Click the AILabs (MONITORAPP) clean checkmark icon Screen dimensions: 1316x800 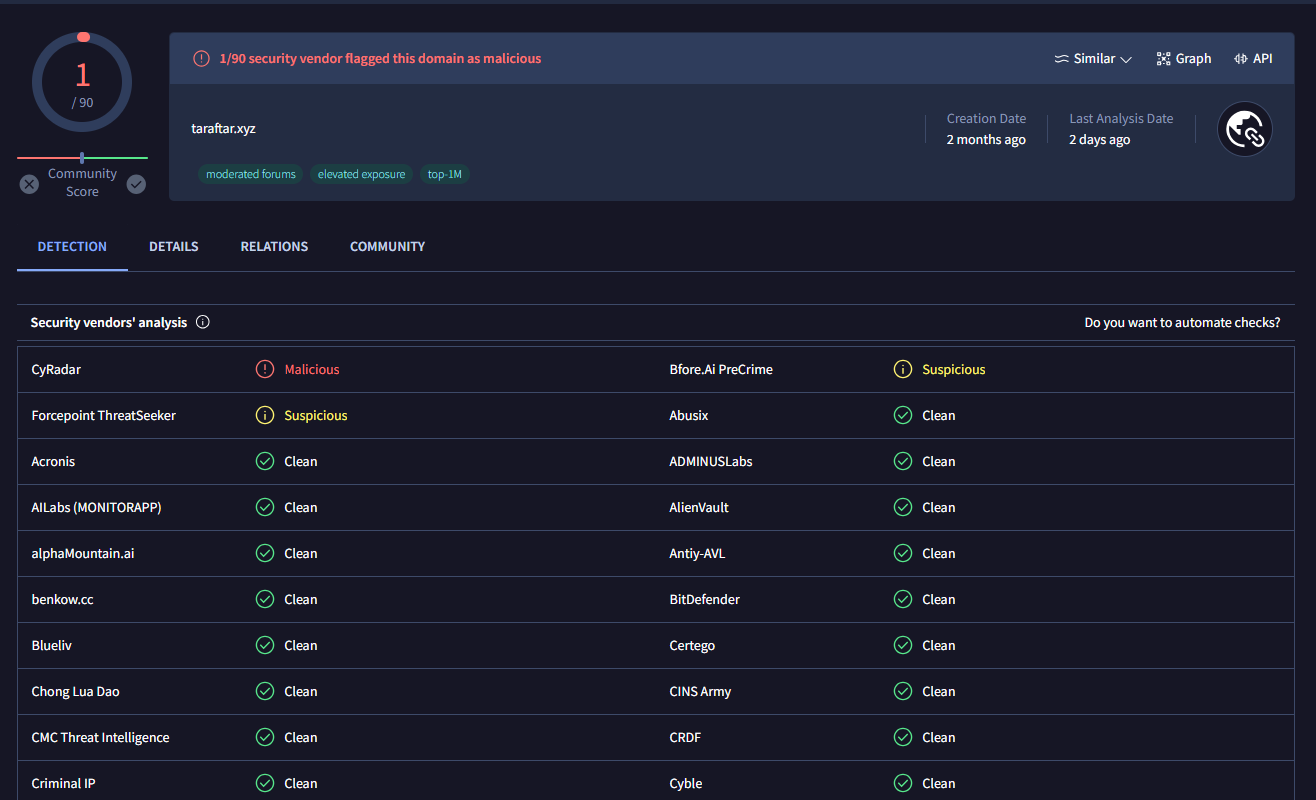[265, 507]
